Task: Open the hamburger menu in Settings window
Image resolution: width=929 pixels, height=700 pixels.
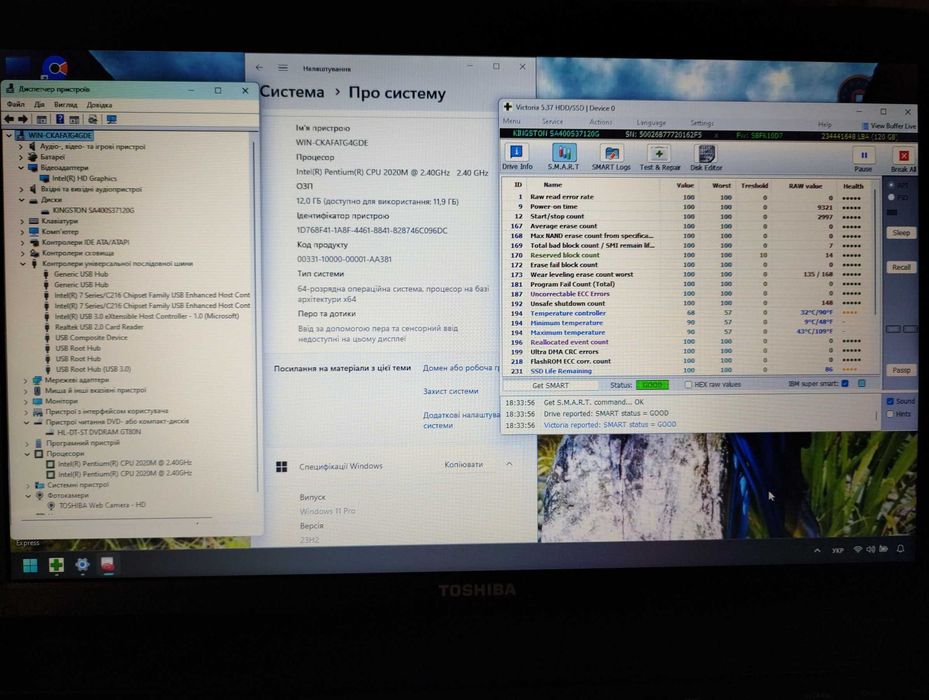Action: [x=283, y=68]
